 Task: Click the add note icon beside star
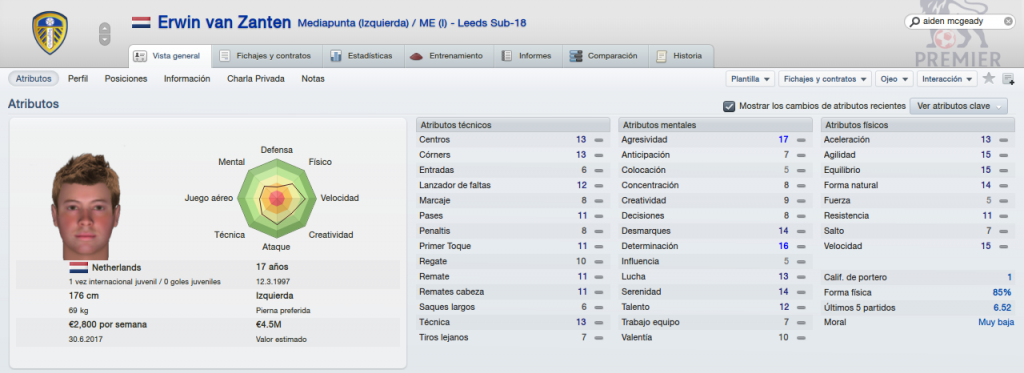tap(1008, 79)
